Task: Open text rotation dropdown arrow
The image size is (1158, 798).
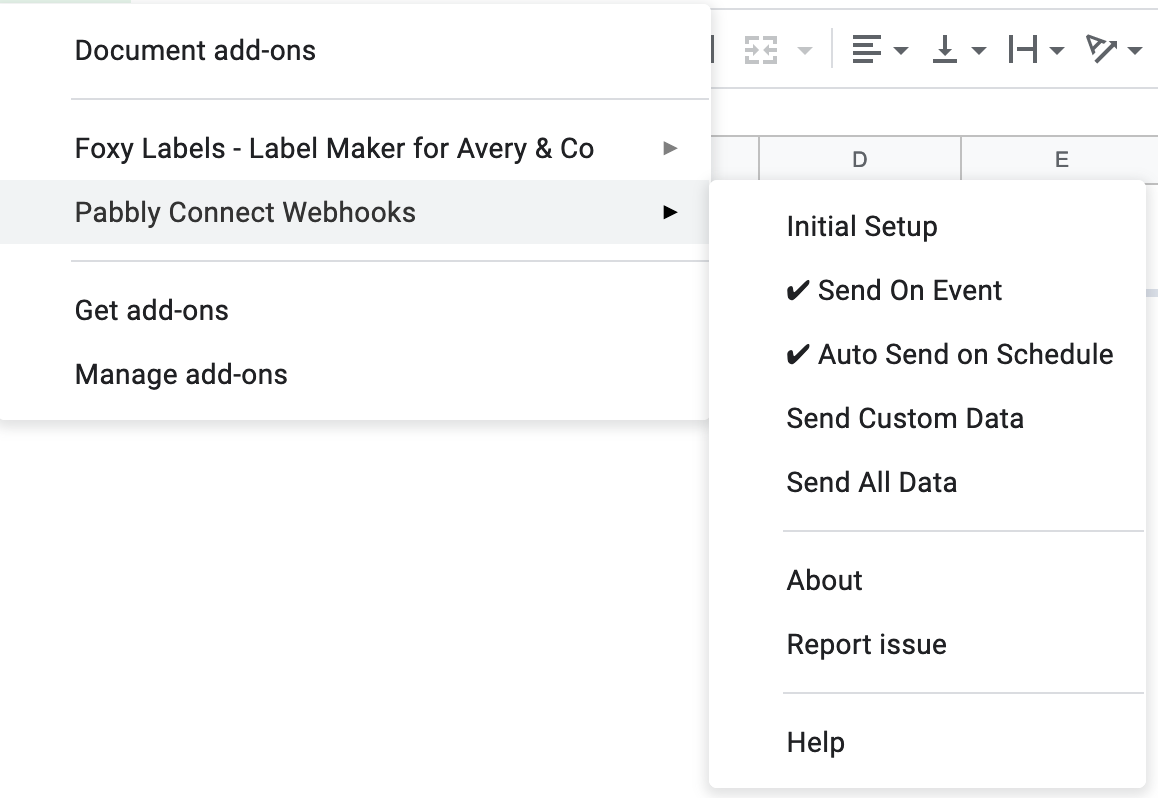Action: pos(1135,51)
